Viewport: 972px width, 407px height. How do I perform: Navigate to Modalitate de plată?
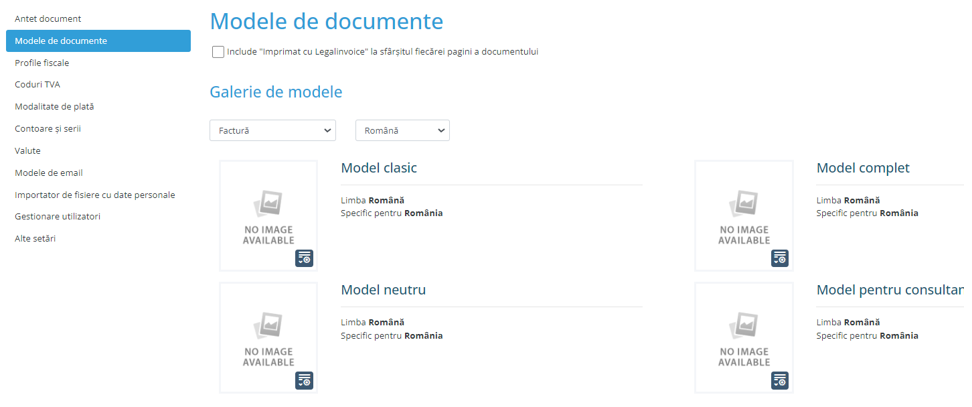tap(54, 107)
